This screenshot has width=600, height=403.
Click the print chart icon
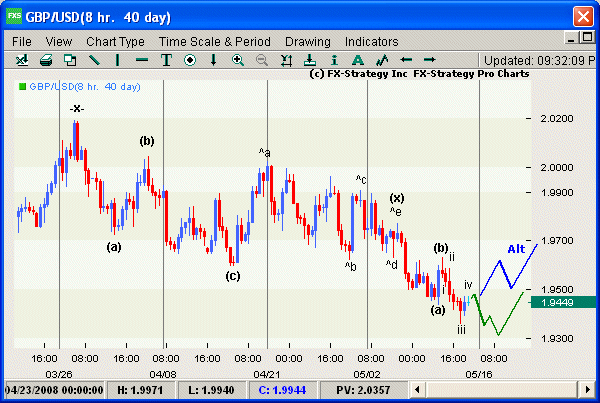pos(46,60)
